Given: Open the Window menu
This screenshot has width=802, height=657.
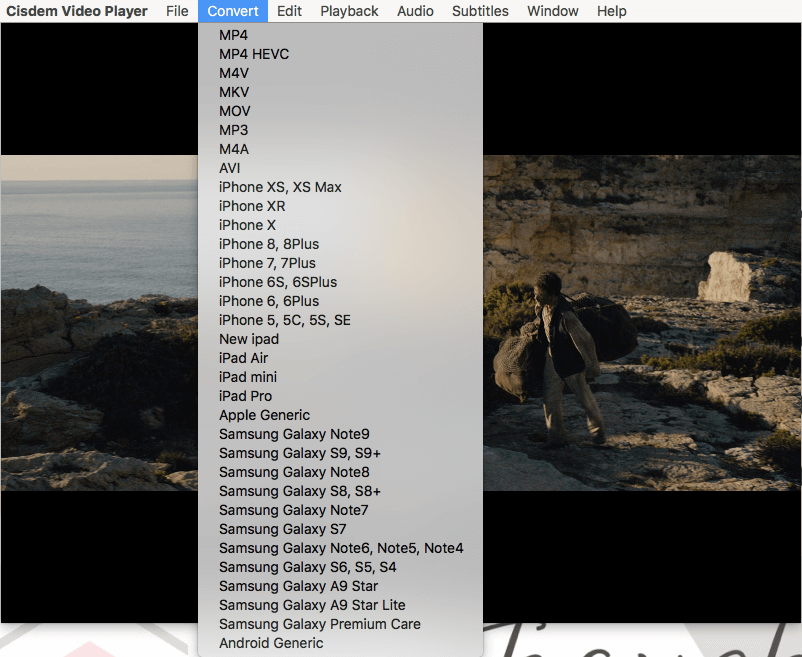Looking at the screenshot, I should (553, 11).
